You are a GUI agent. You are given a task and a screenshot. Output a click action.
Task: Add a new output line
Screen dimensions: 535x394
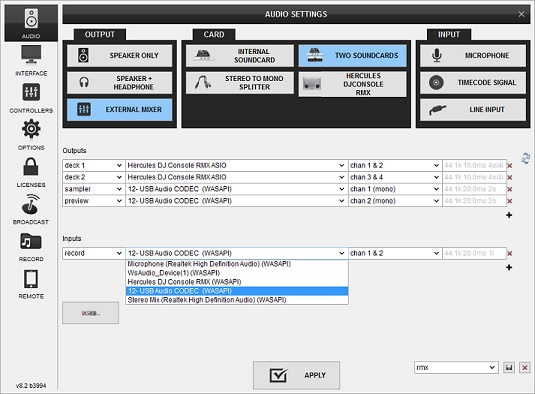click(x=509, y=215)
